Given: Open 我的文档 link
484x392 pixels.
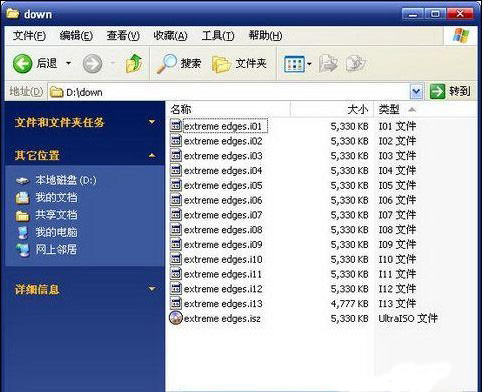Looking at the screenshot, I should click(x=56, y=198).
